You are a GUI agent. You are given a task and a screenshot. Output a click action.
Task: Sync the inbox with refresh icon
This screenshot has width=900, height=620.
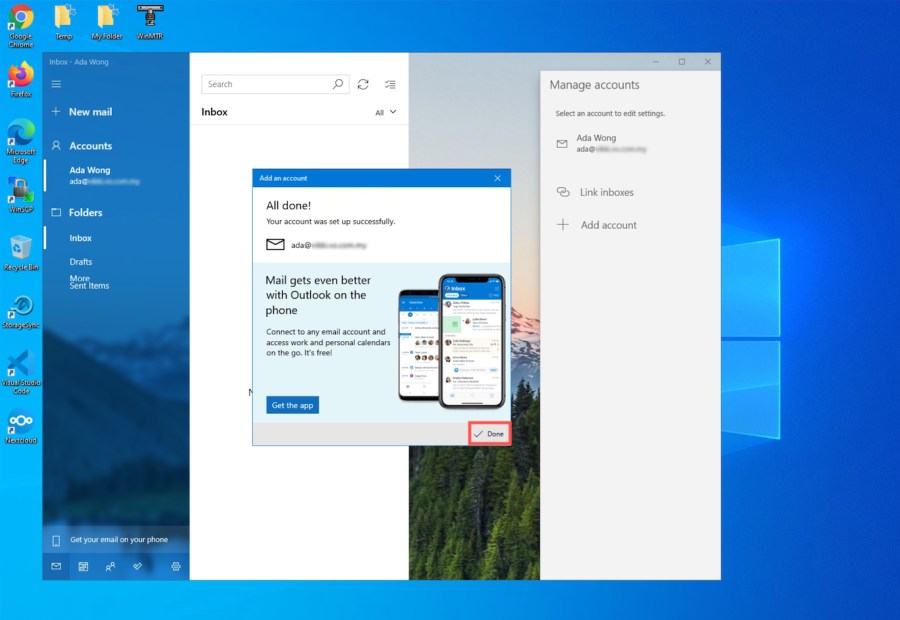[x=363, y=85]
